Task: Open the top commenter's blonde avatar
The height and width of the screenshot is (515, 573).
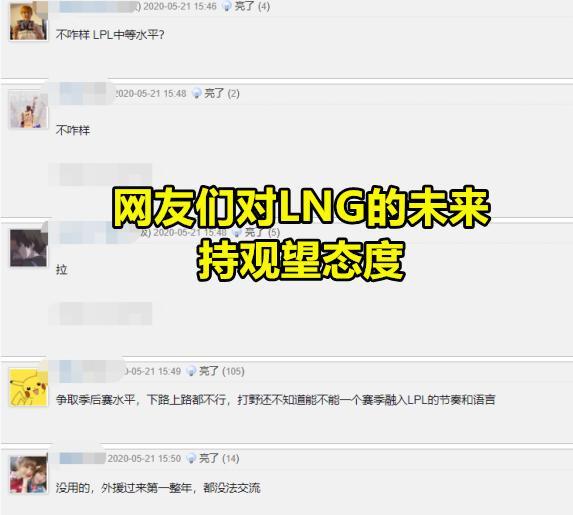Action: tap(29, 21)
